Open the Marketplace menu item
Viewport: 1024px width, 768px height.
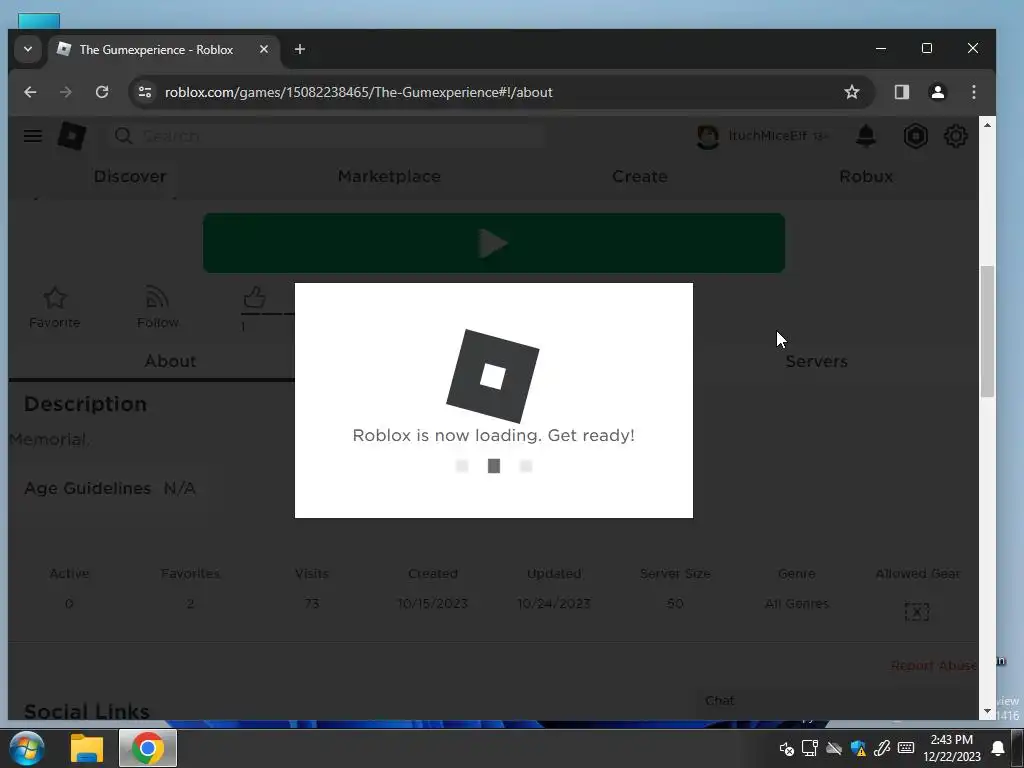click(389, 176)
